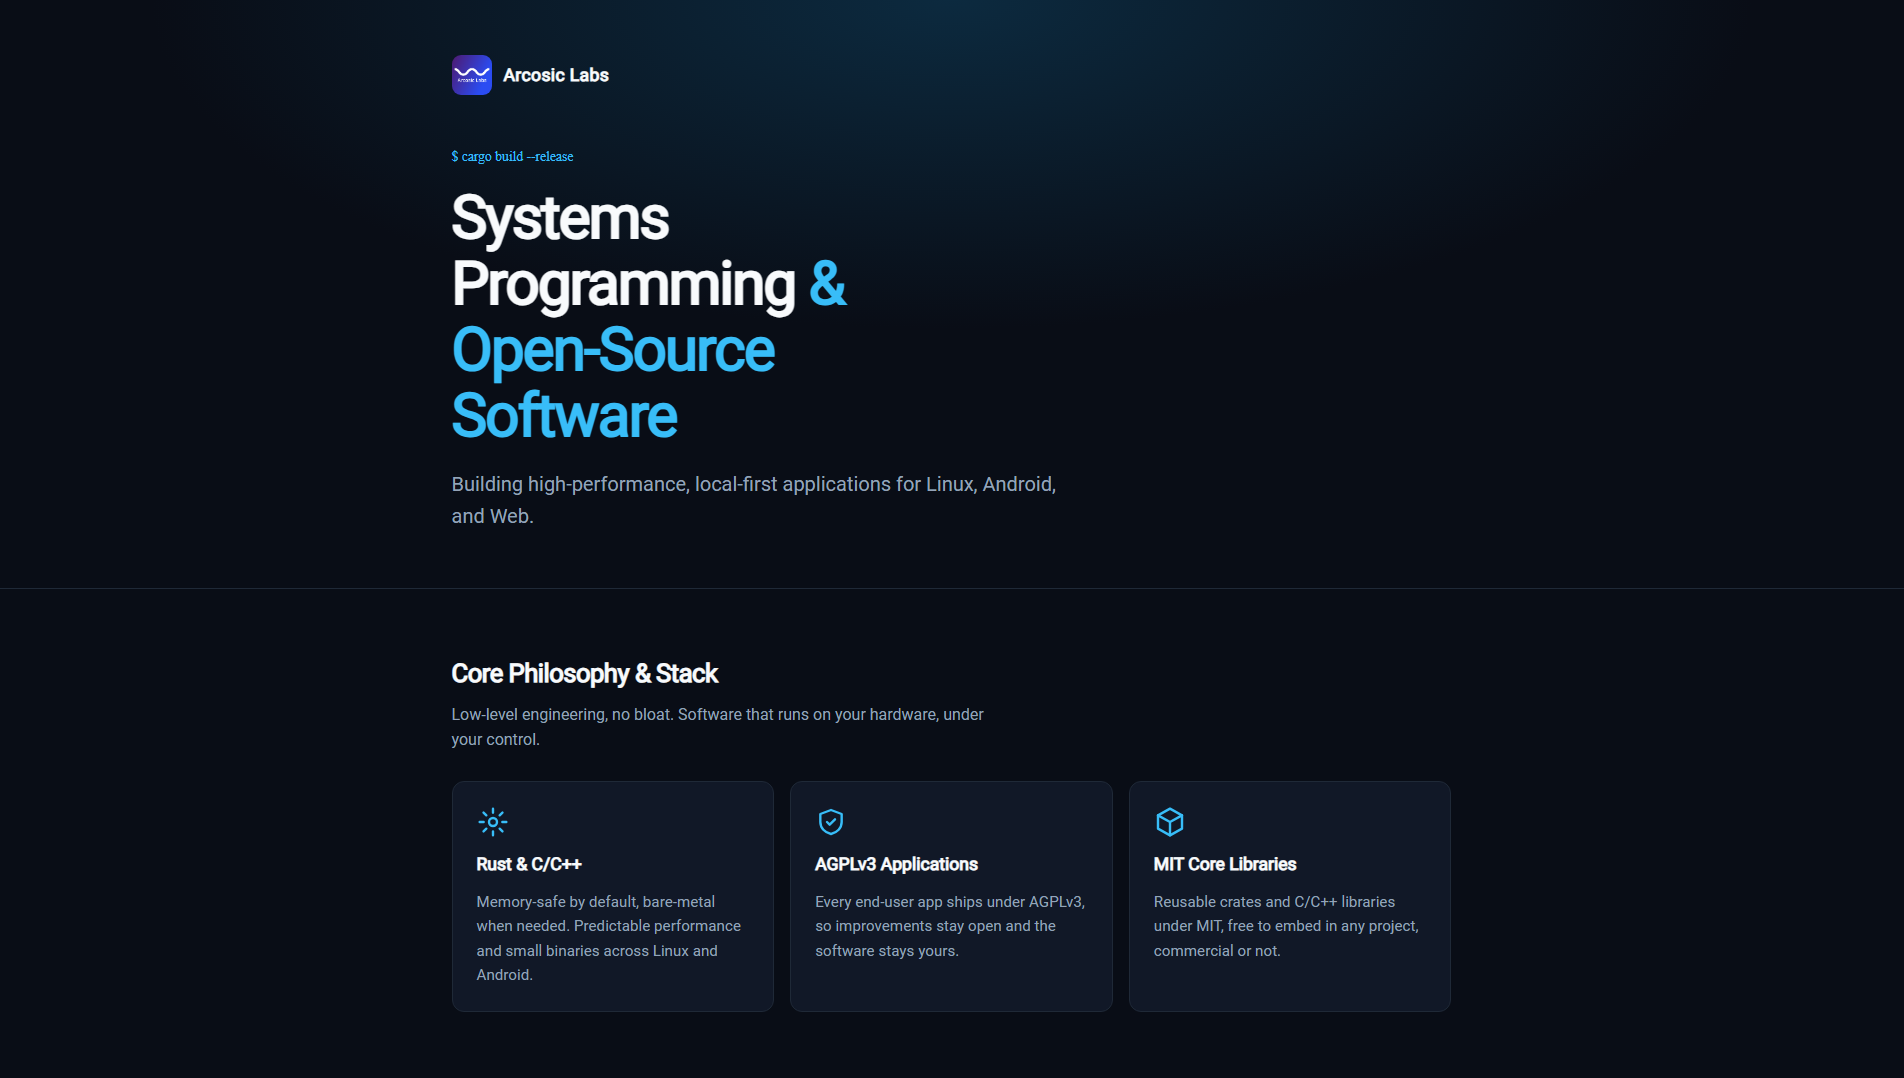
Task: Click the 'MIT Core Libraries' card title
Action: [1225, 864]
